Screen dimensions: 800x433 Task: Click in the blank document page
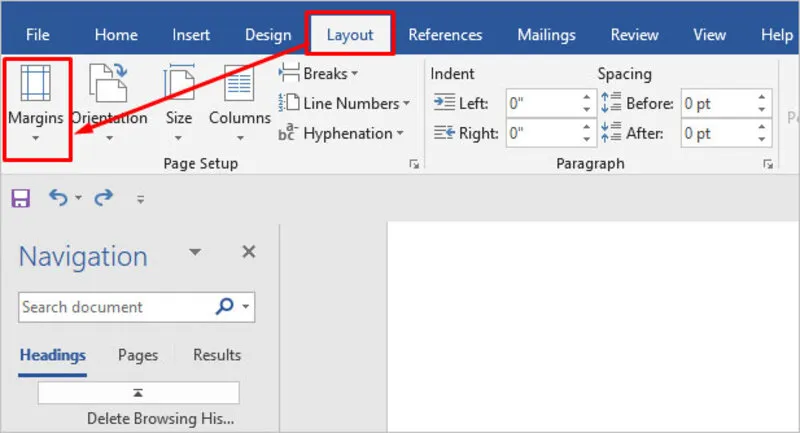[x=593, y=326]
